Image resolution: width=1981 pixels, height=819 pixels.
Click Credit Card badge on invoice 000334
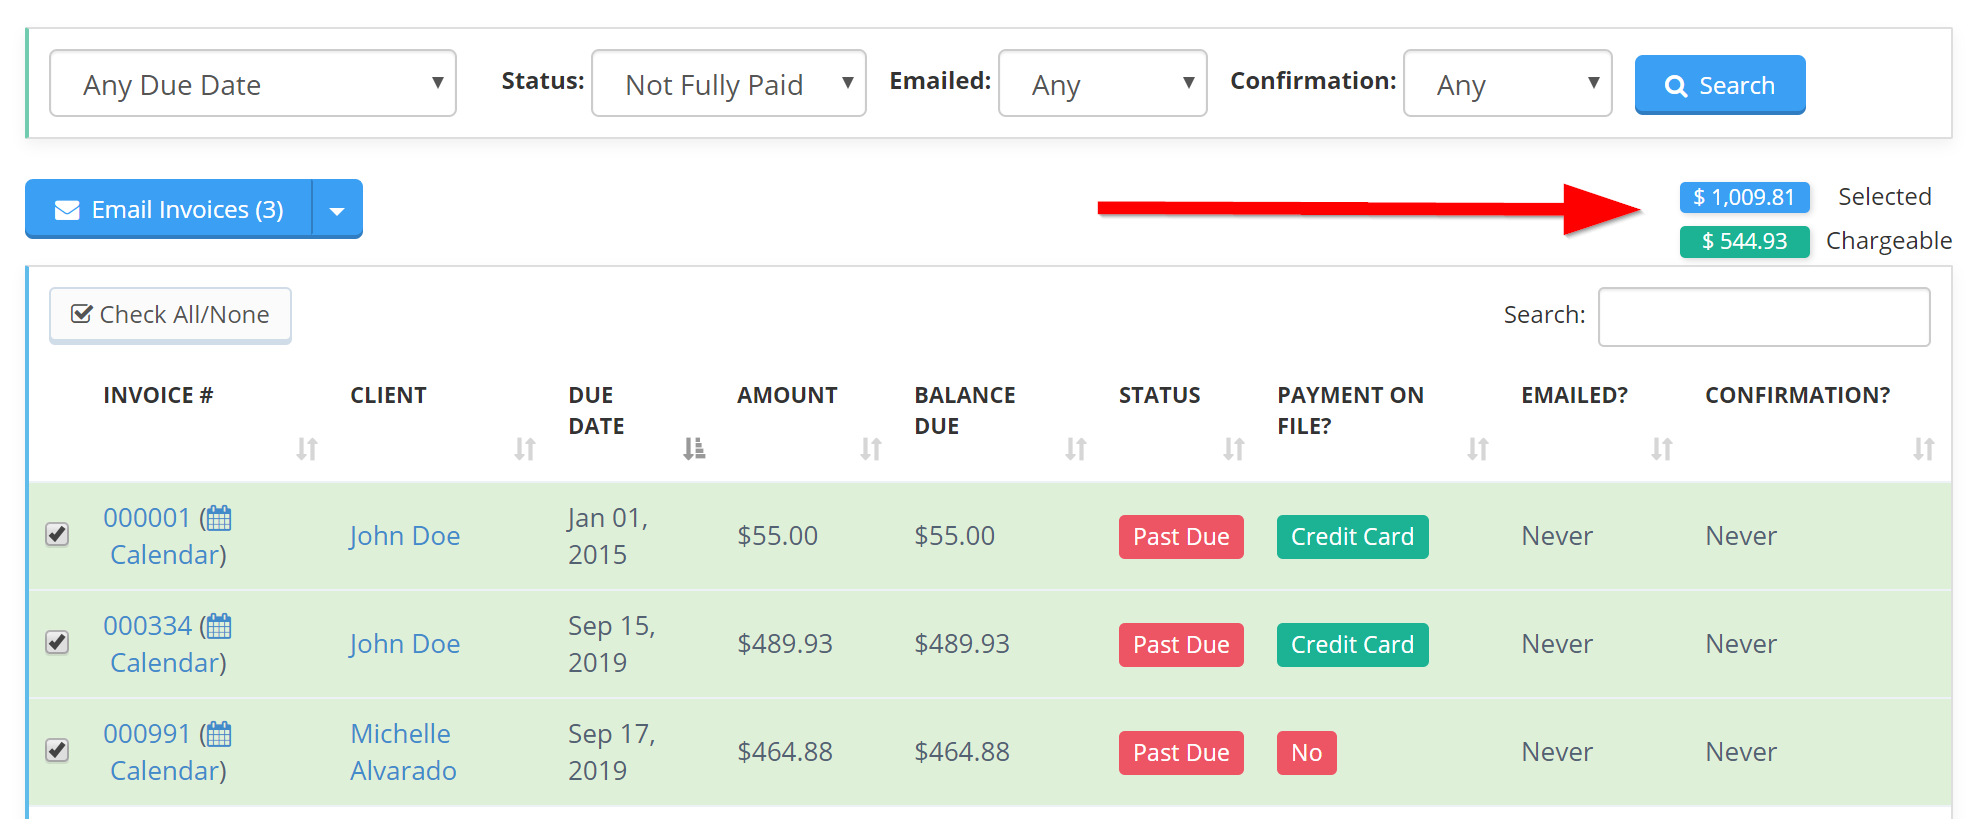tap(1353, 645)
